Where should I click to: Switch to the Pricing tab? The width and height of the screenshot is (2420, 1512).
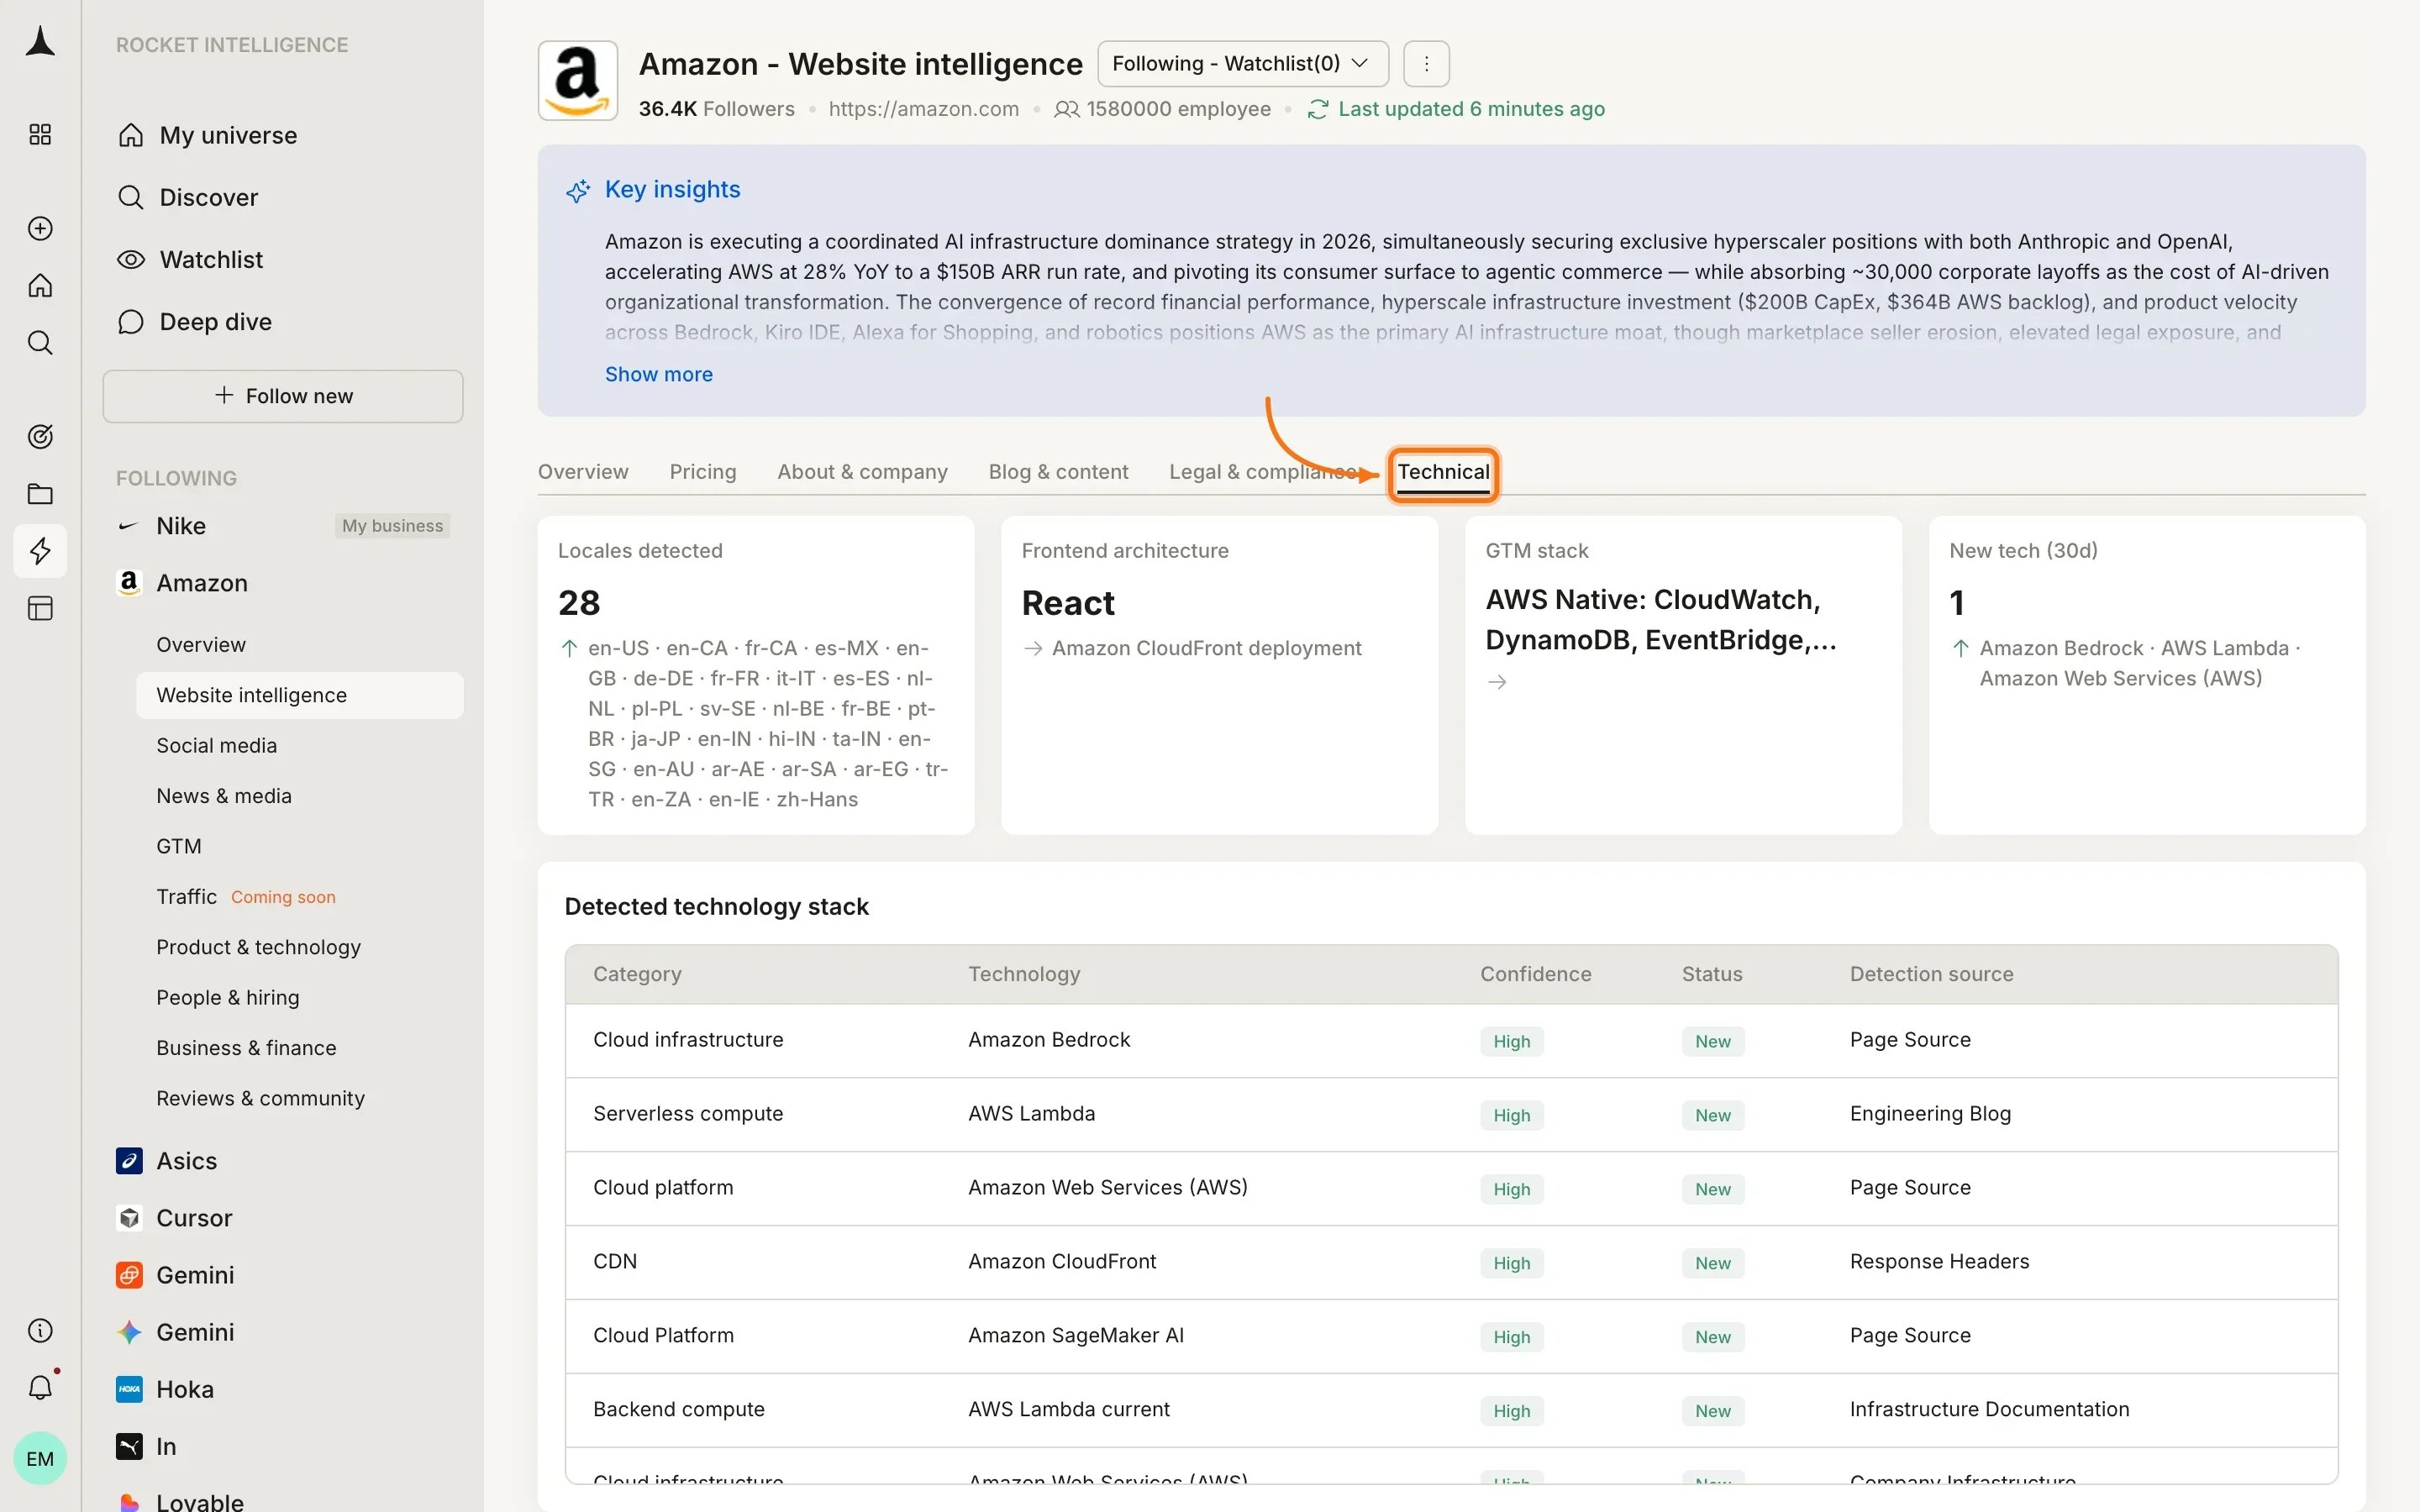coord(703,471)
